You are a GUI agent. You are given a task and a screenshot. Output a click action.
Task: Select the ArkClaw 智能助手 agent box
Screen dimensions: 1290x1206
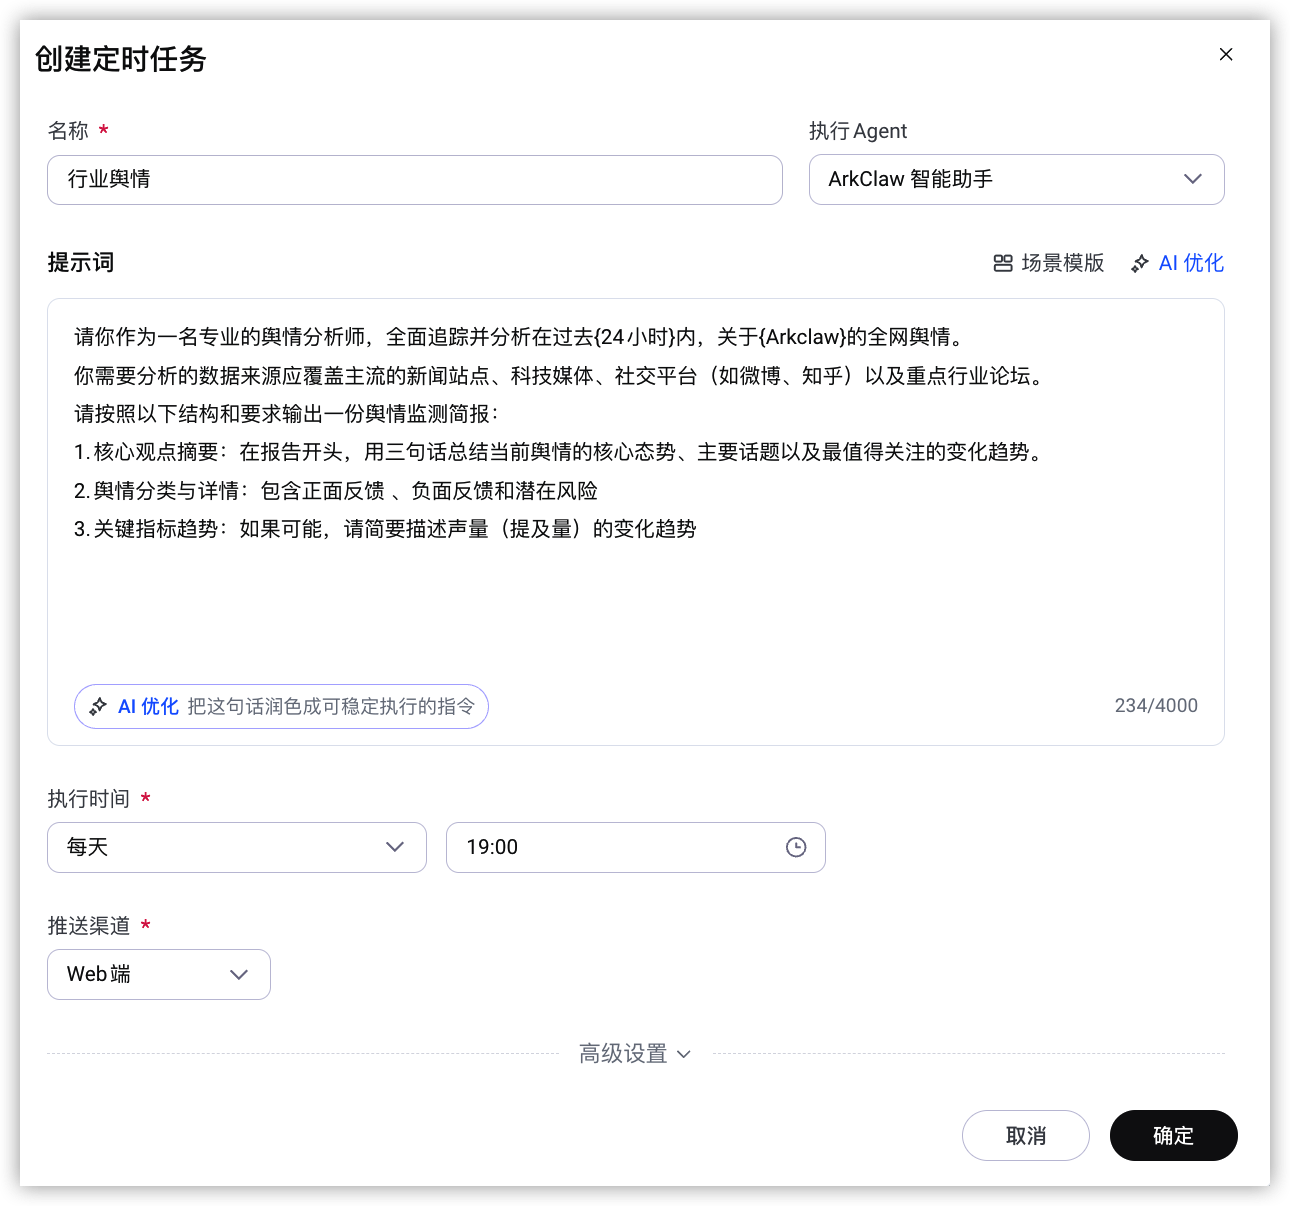(1017, 180)
